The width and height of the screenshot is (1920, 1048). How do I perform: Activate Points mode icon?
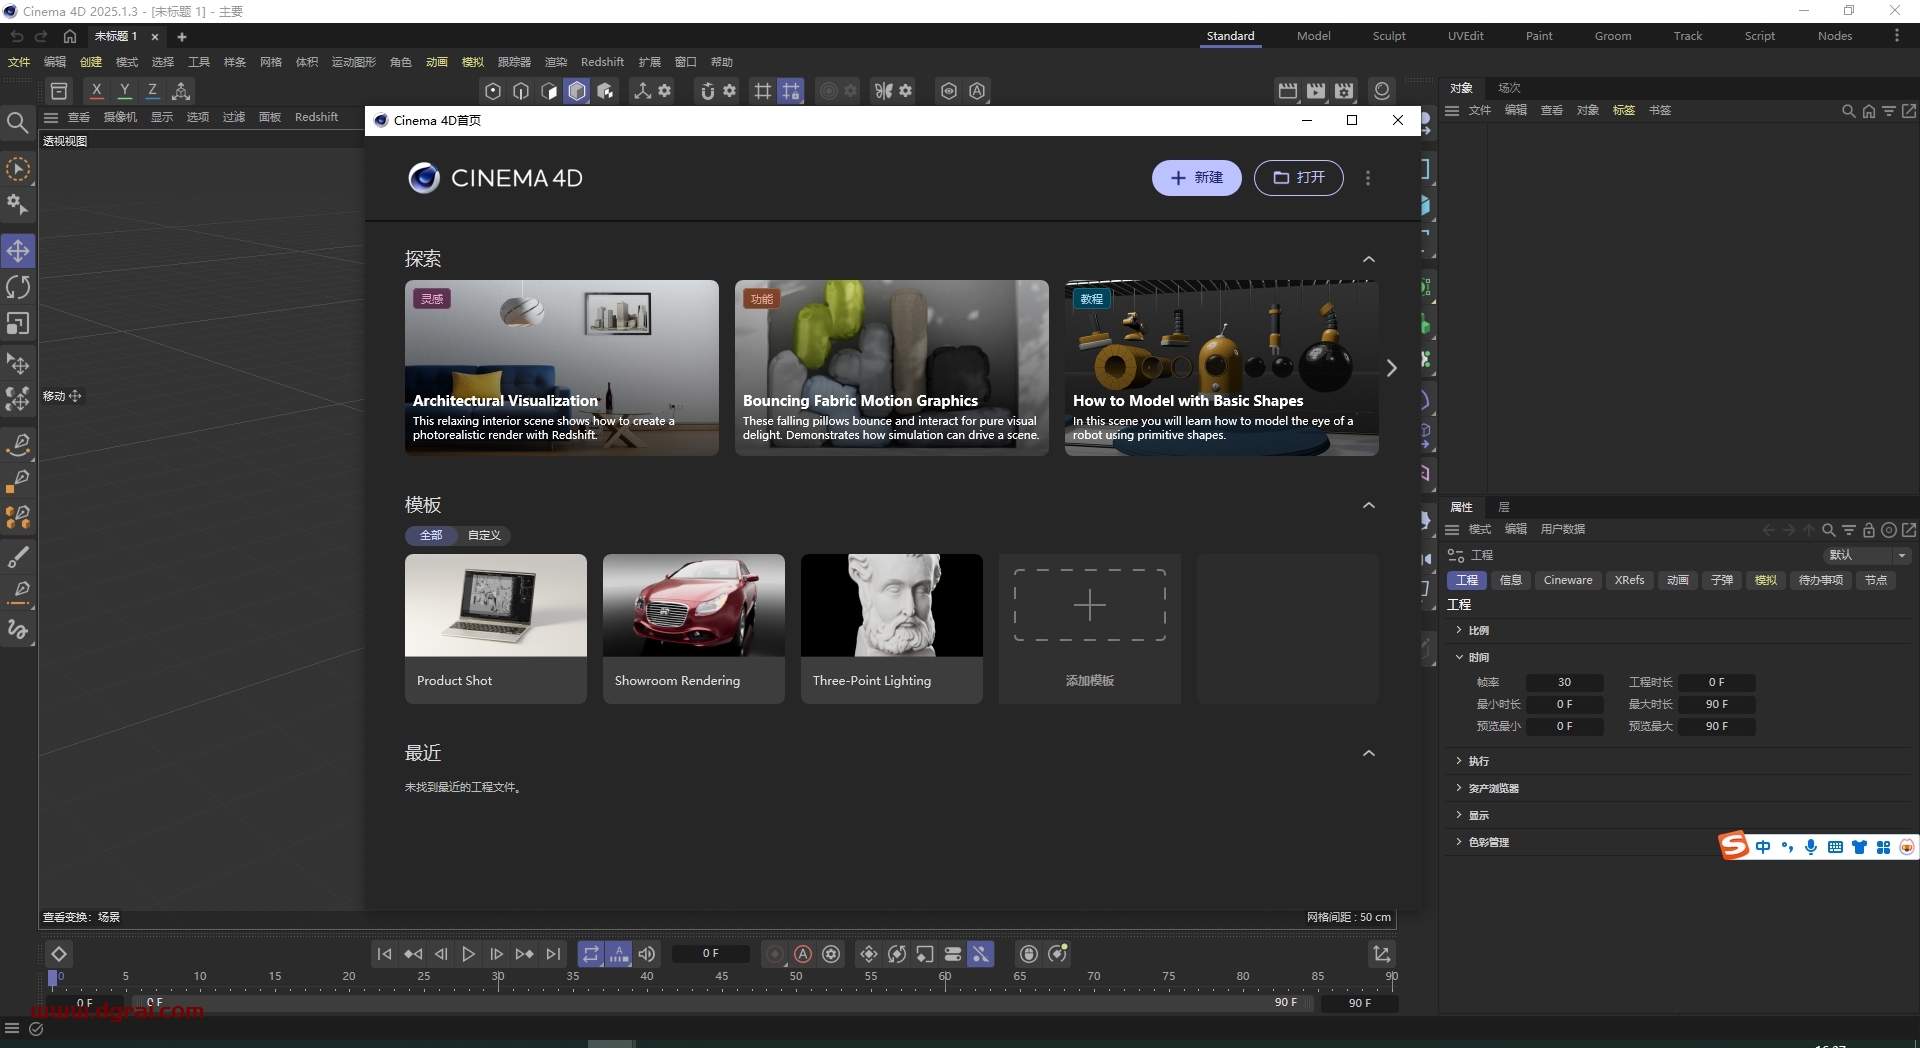[x=493, y=91]
